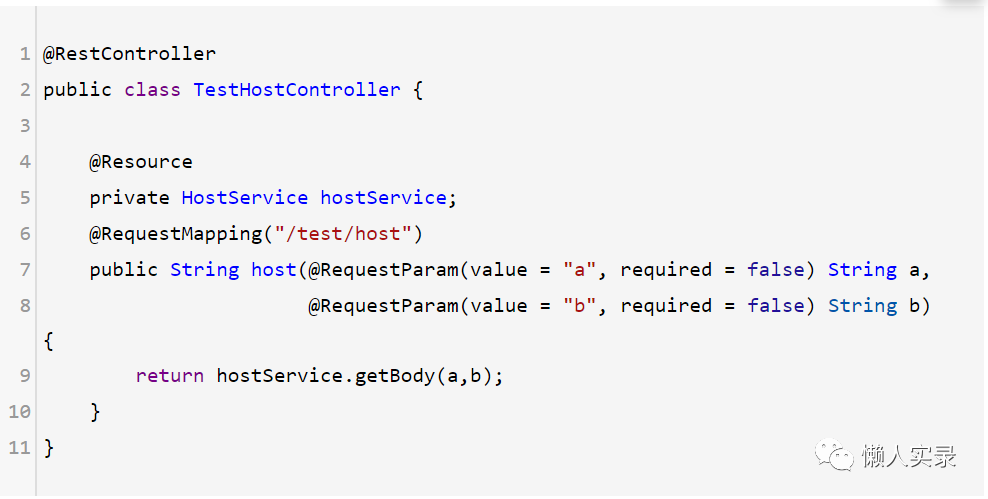Screen dimensions: 988x499
Task: Click the "b" string value on line 8
Action: tap(580, 306)
